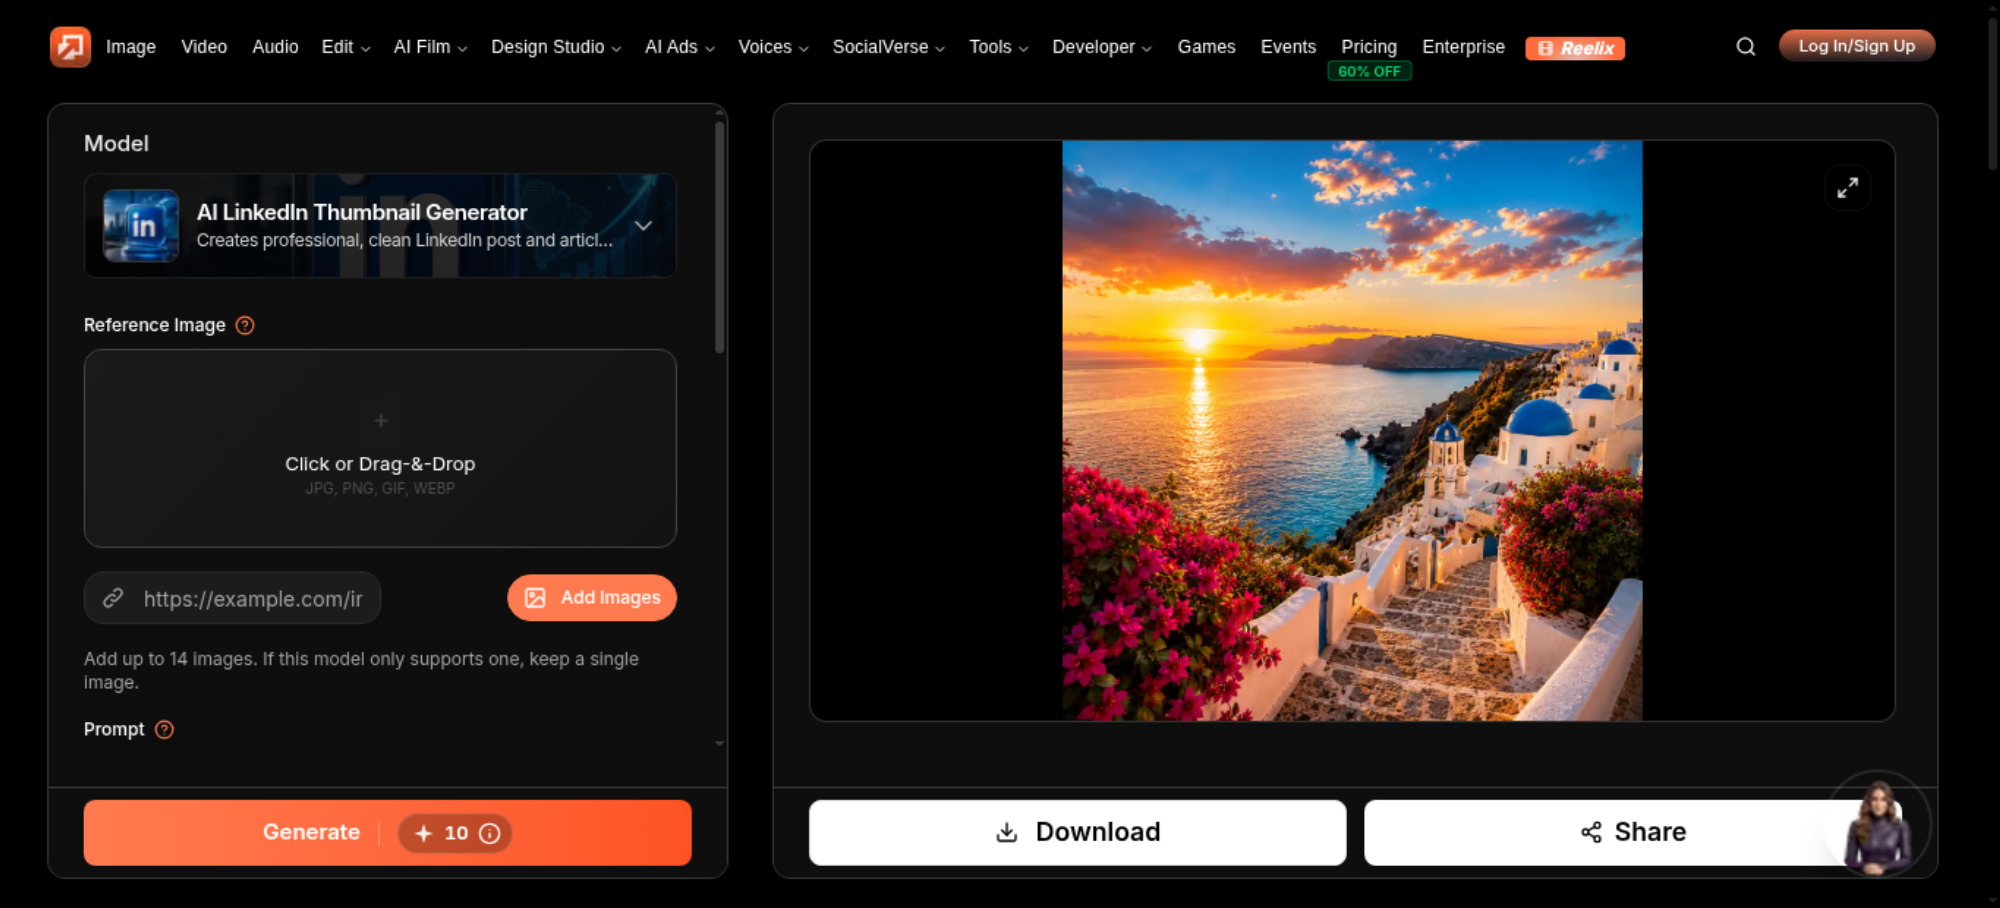Click the sparkle credits icon on Generate

coord(423,833)
